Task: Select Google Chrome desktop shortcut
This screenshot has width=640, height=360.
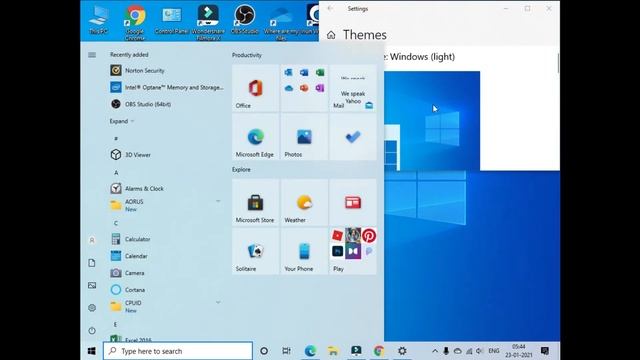Action: pyautogui.click(x=135, y=22)
